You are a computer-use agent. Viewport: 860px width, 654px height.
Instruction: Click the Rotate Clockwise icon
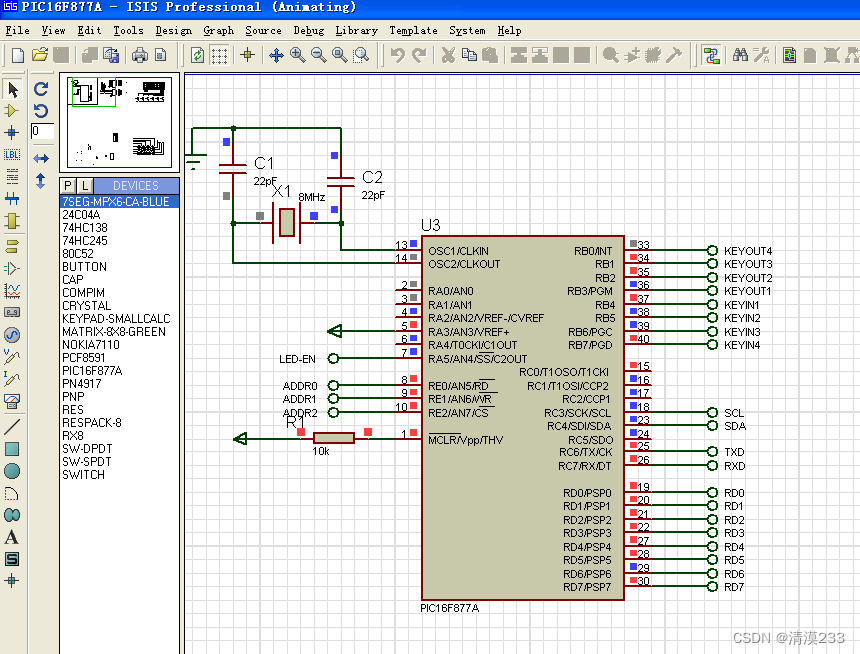(41, 89)
